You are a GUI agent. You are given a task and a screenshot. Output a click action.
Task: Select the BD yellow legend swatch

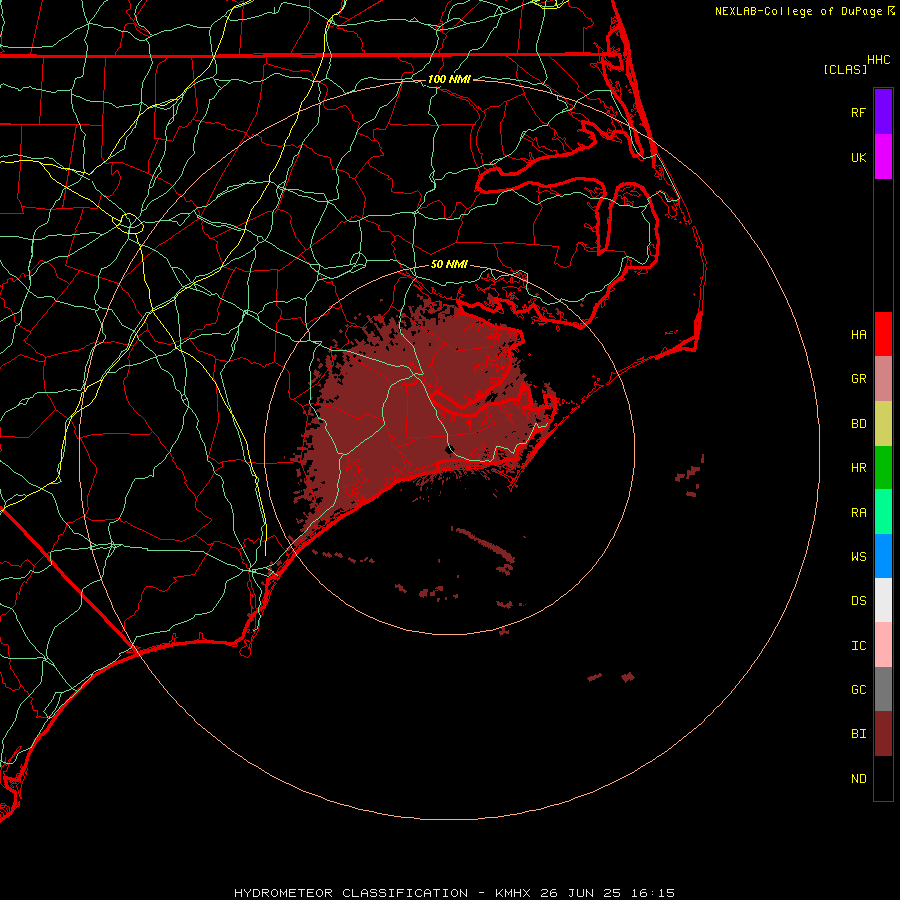point(883,424)
